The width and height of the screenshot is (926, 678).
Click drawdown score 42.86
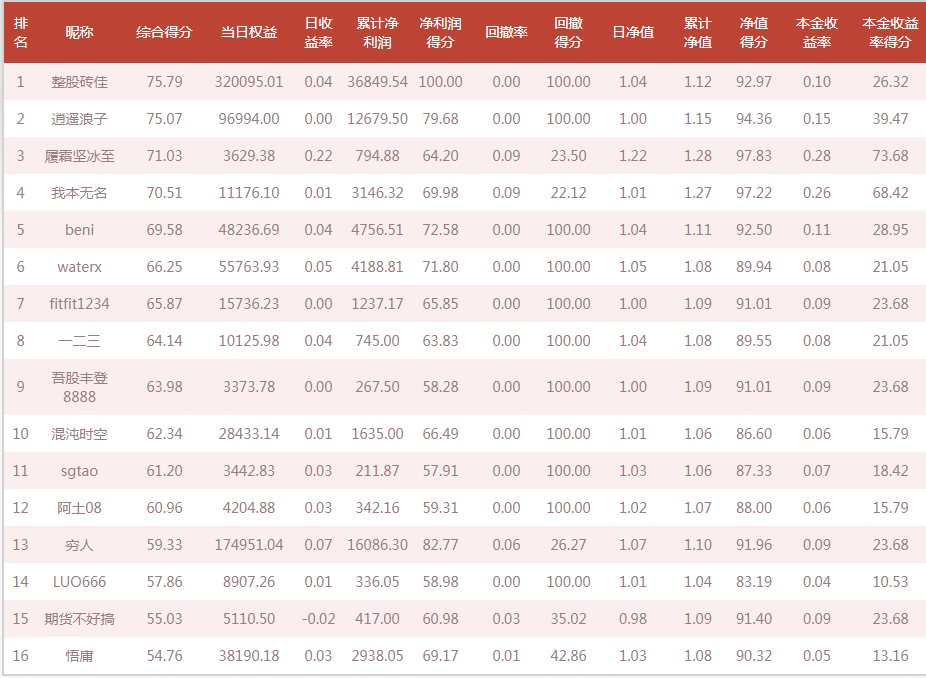568,656
